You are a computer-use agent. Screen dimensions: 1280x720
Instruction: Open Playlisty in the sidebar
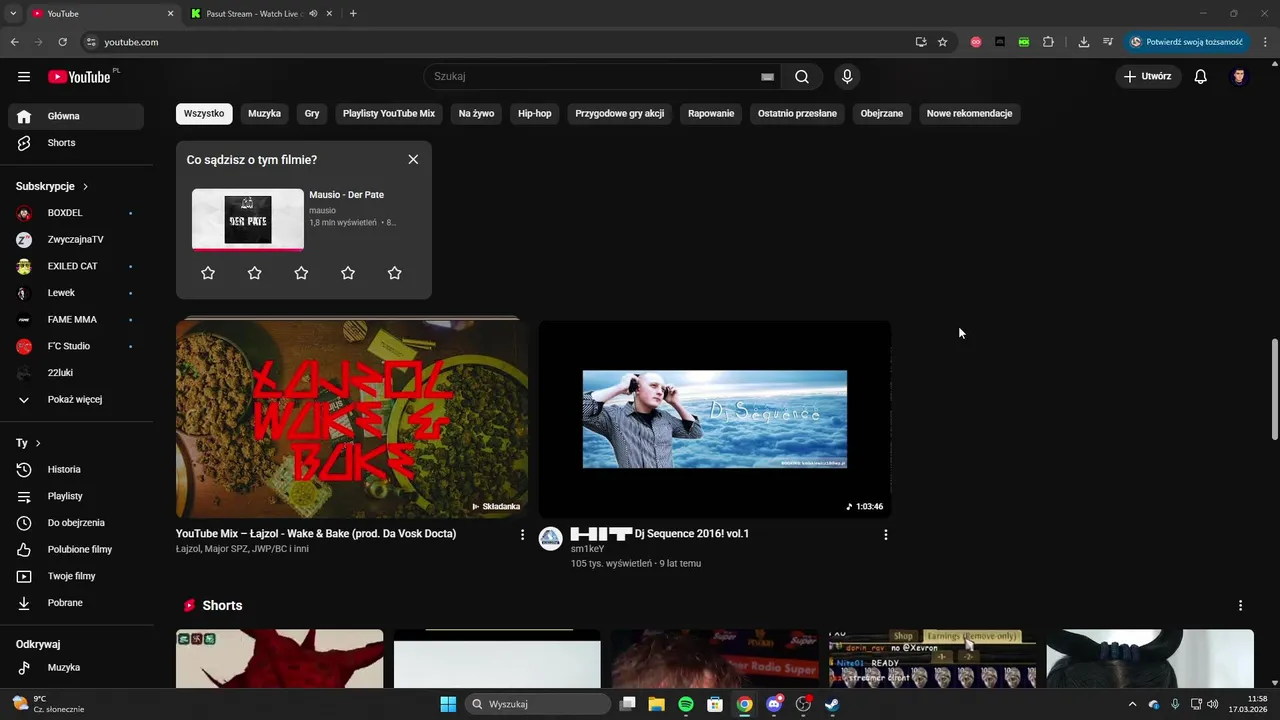click(76, 496)
